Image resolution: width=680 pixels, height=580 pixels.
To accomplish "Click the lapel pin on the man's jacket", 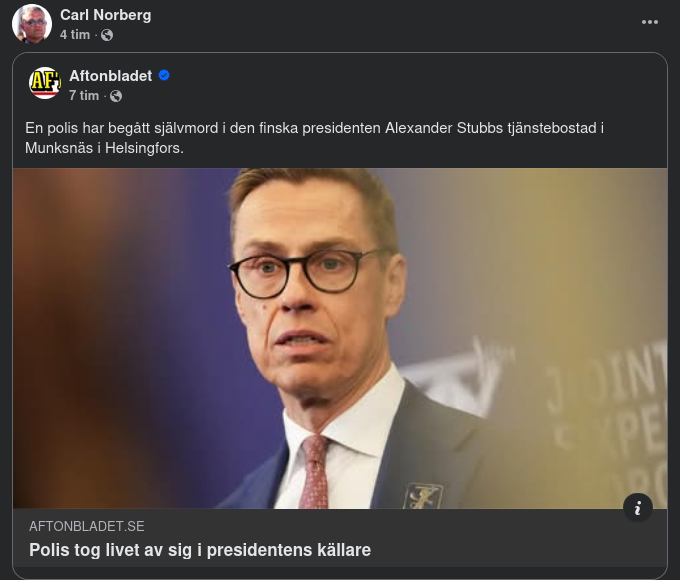I will click(x=423, y=496).
